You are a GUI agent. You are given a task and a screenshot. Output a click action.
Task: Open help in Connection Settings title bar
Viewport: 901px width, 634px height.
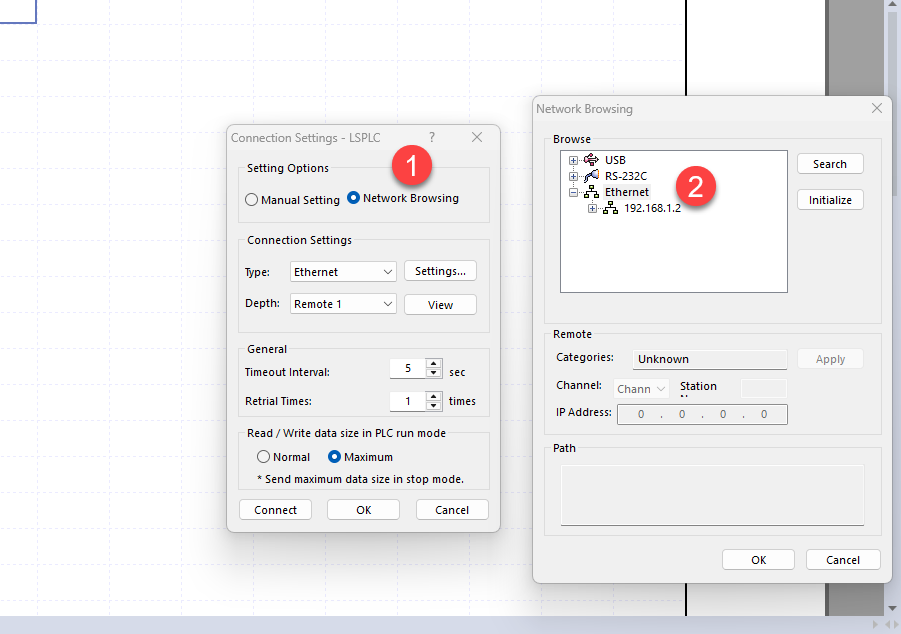coord(432,137)
